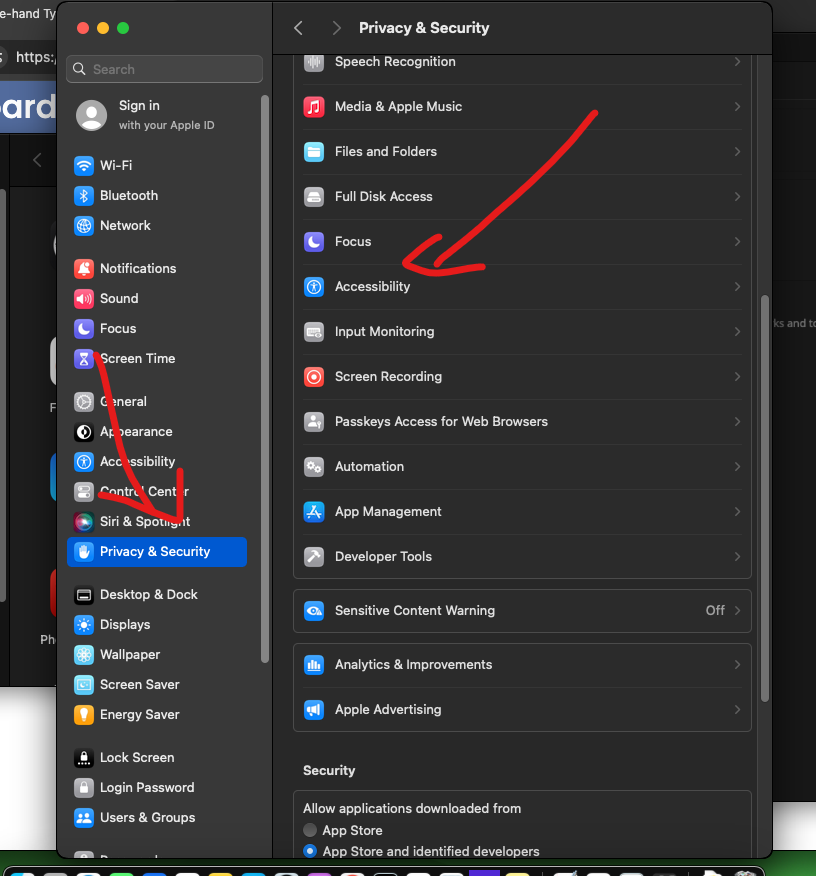The width and height of the screenshot is (816, 876).
Task: Select App Store and identified developers option
Action: coord(310,852)
